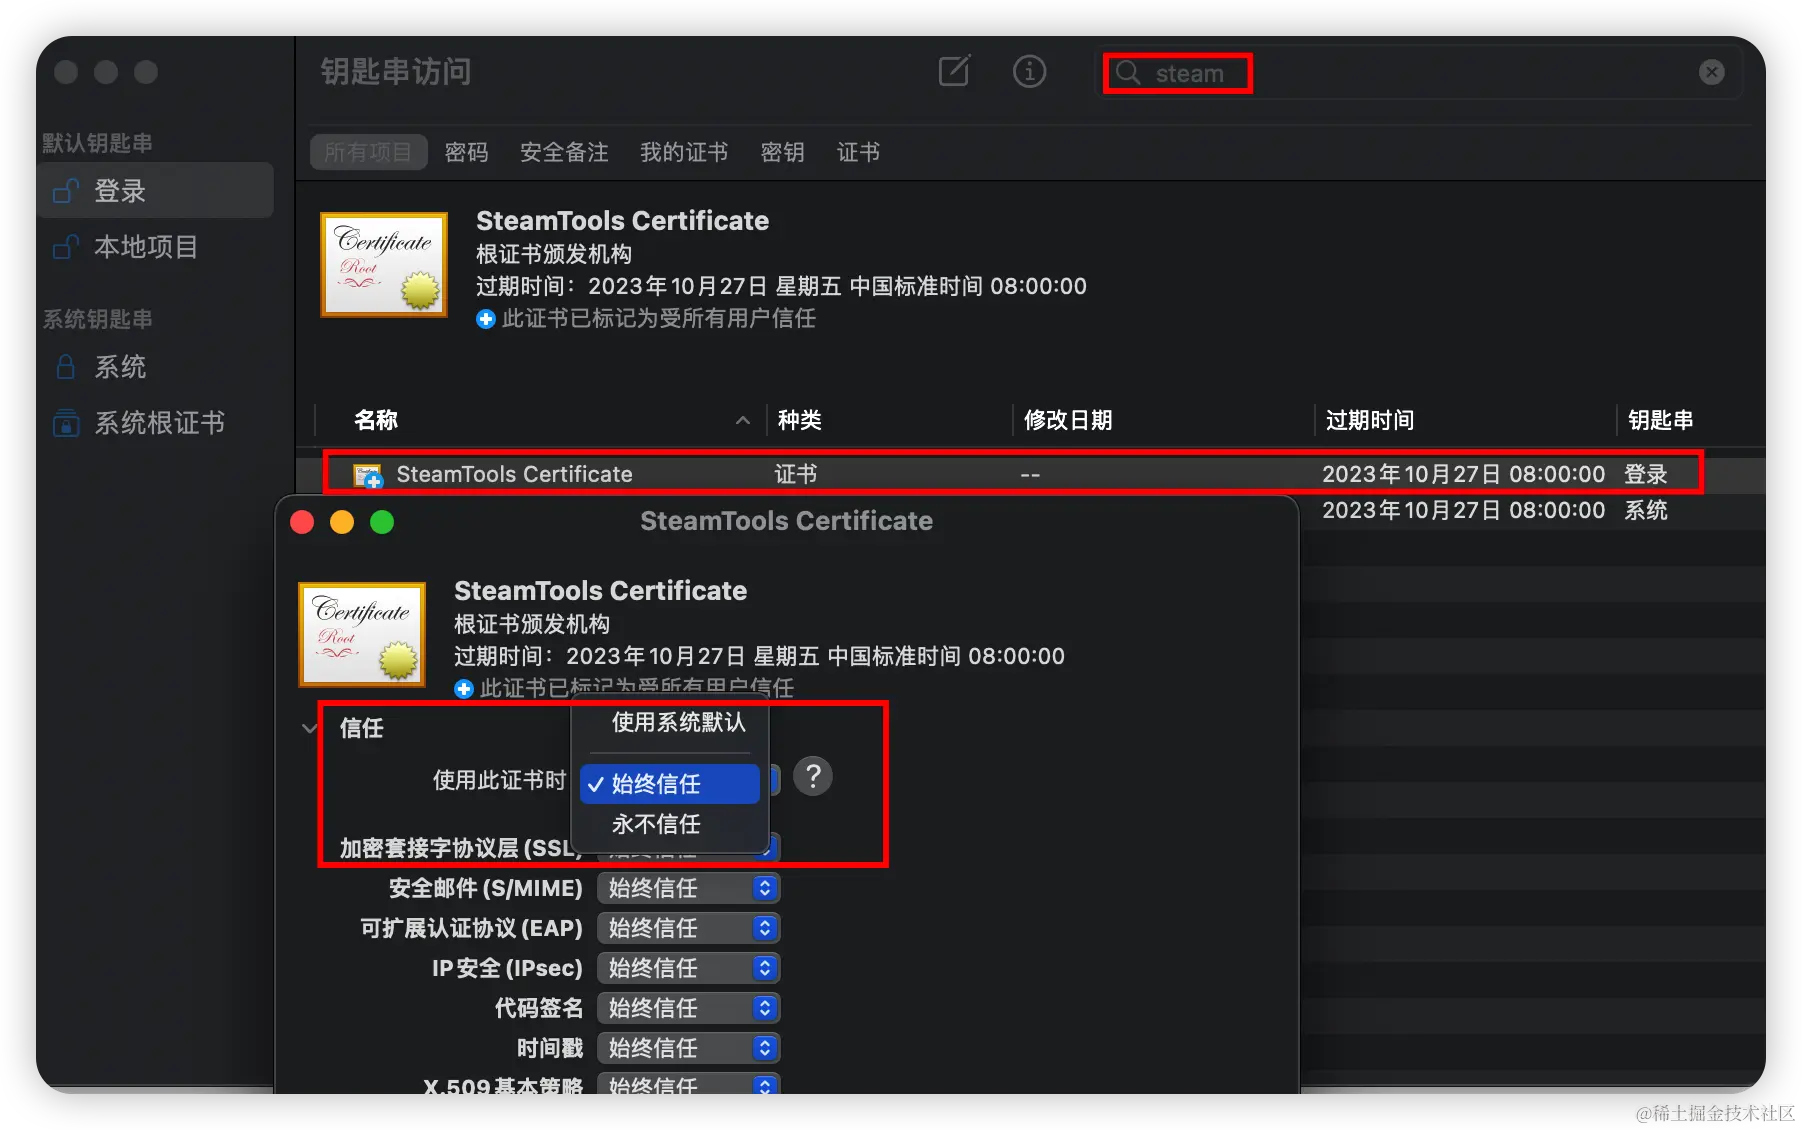Image resolution: width=1802 pixels, height=1130 pixels.
Task: Collapse the 信任 section disclosure arrow
Action: pos(309,728)
